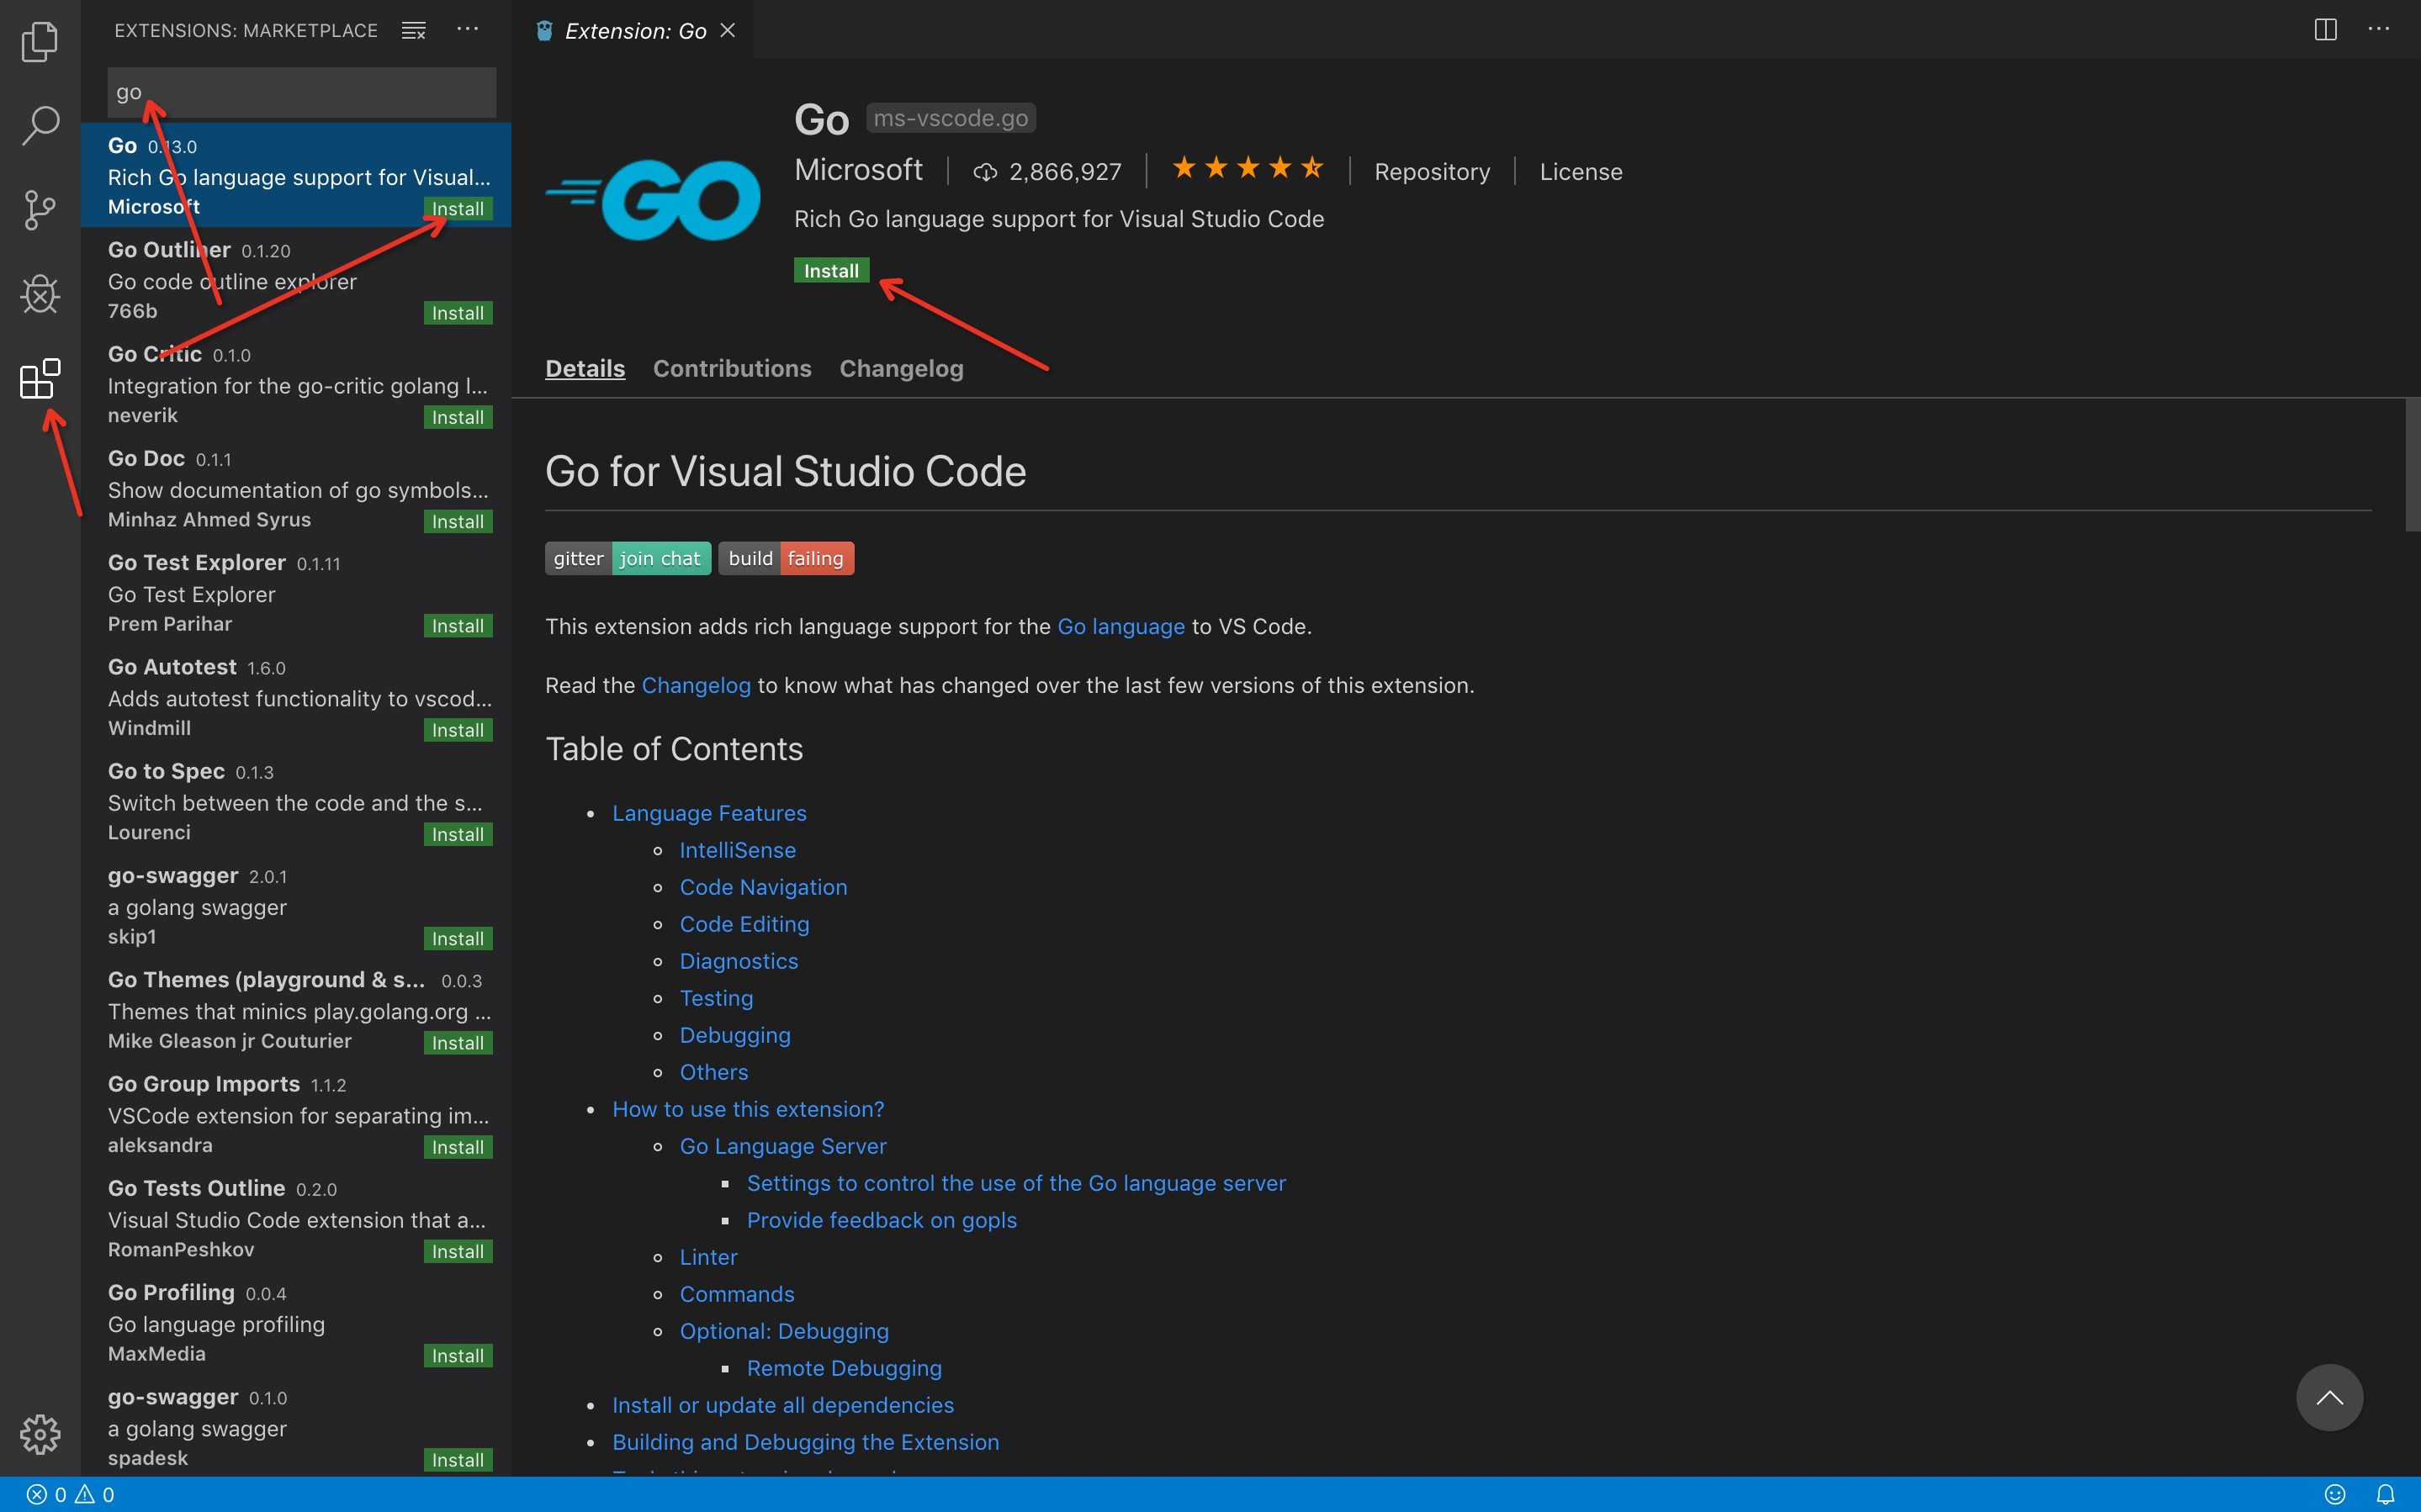Switch to the Changelog tab
This screenshot has height=1512, width=2421.
901,368
